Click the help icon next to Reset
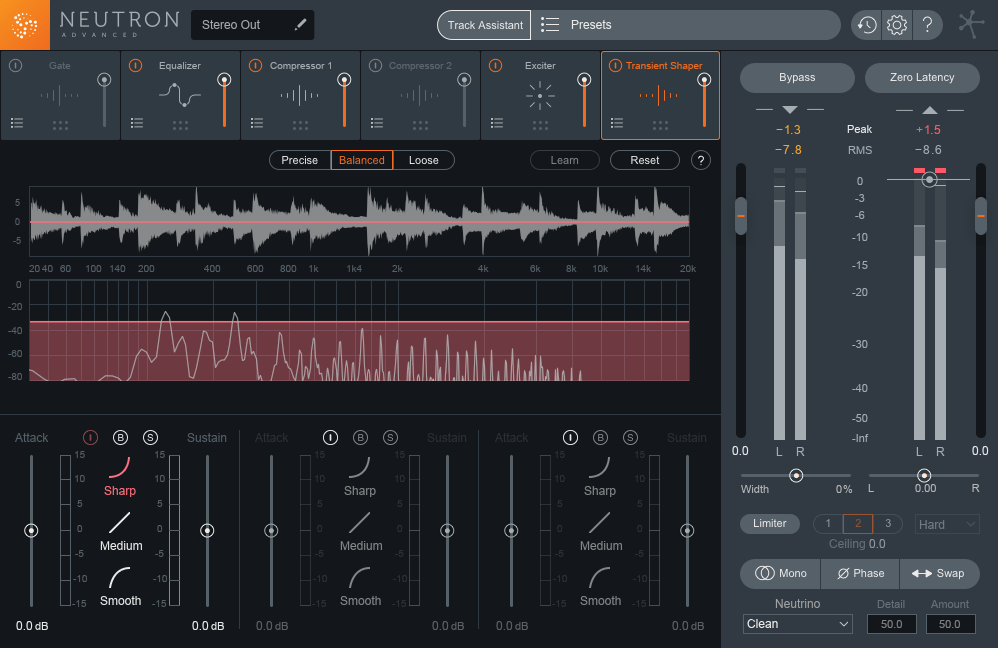Viewport: 998px width, 648px height. 701,160
